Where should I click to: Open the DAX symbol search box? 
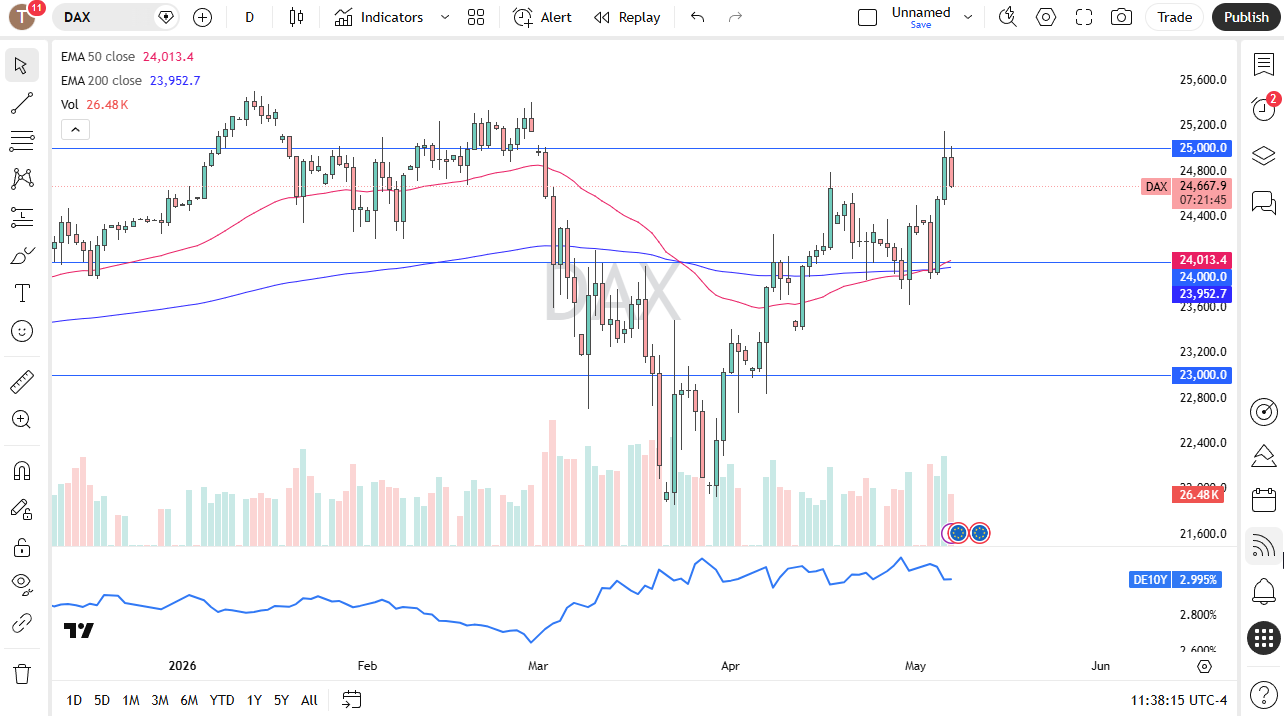click(x=118, y=17)
